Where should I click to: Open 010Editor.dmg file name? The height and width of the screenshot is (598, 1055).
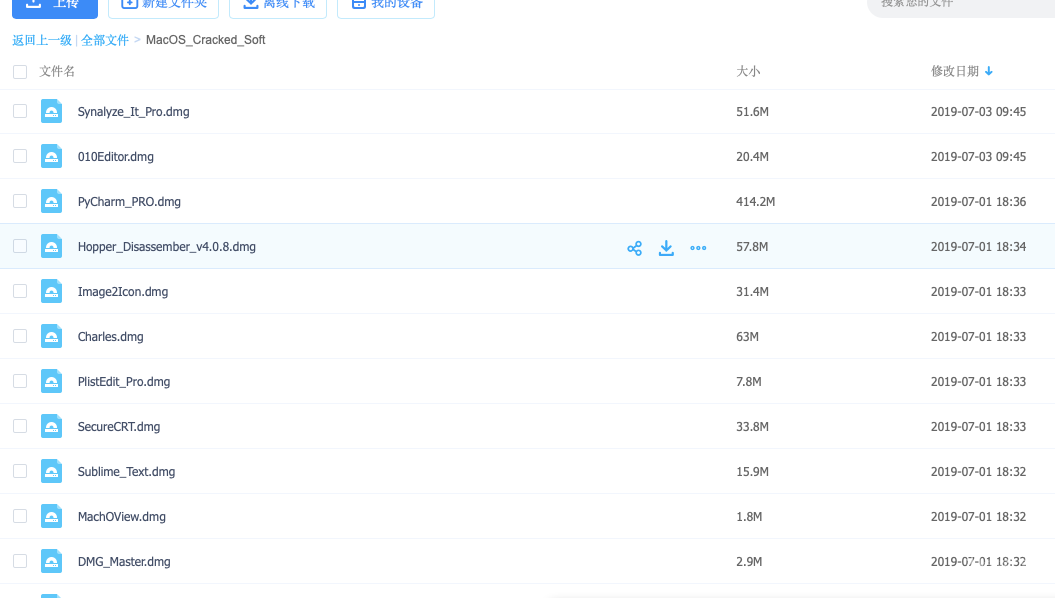(x=116, y=157)
